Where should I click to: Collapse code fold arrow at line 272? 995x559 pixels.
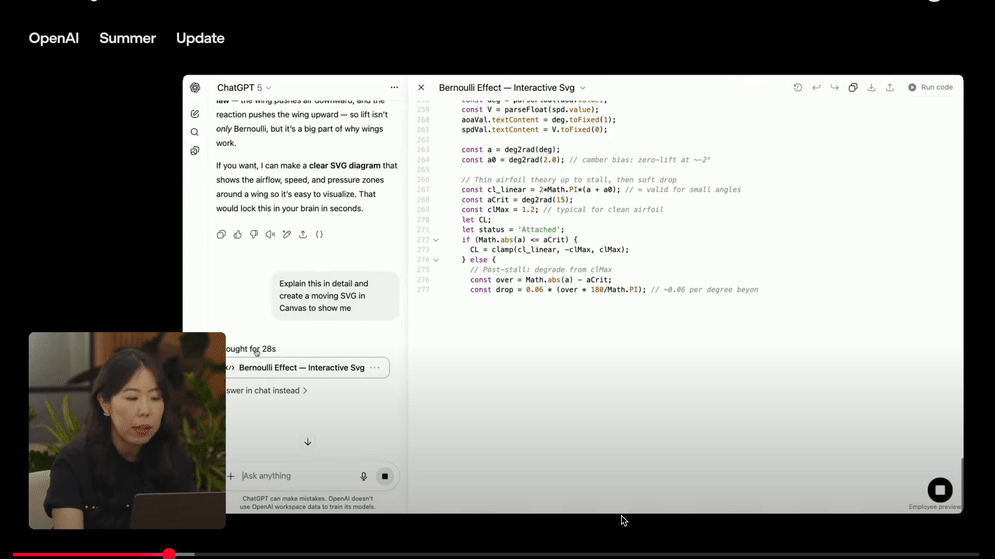[436, 240]
